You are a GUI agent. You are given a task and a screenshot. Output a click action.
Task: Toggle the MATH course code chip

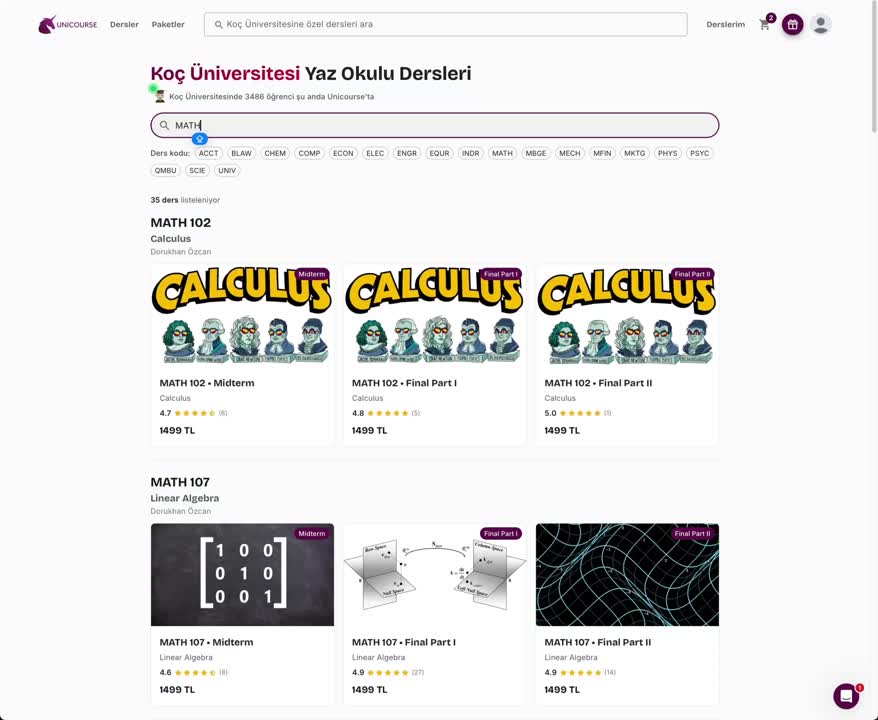(502, 153)
